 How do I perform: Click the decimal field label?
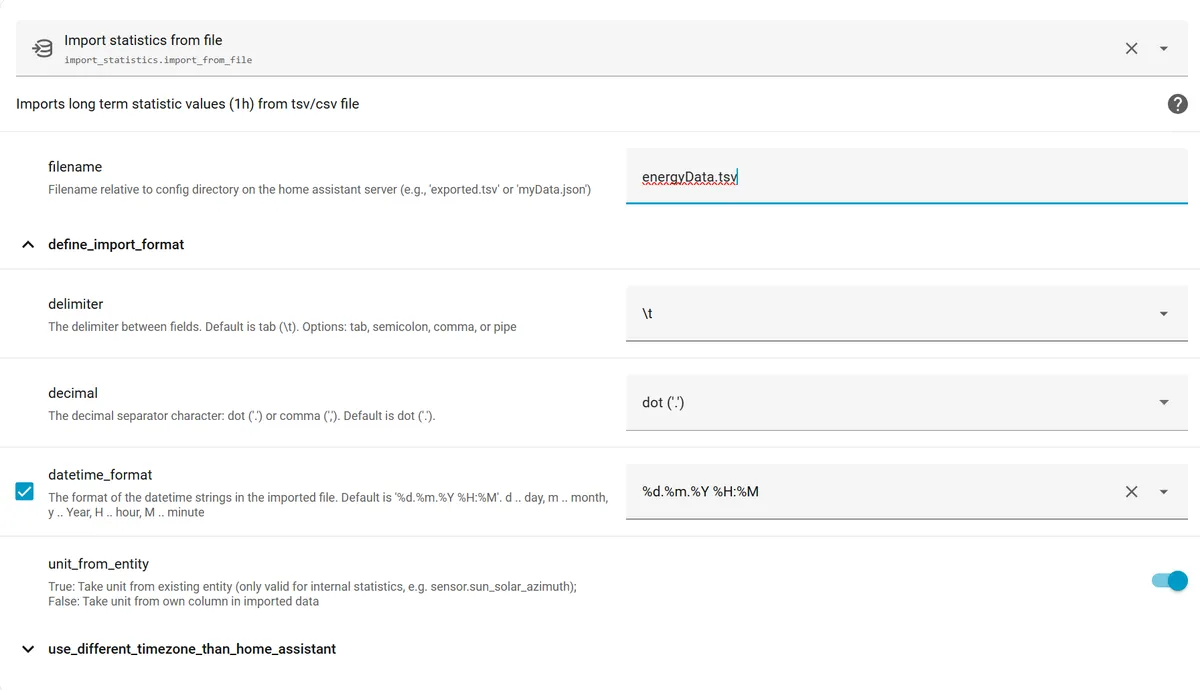[73, 393]
